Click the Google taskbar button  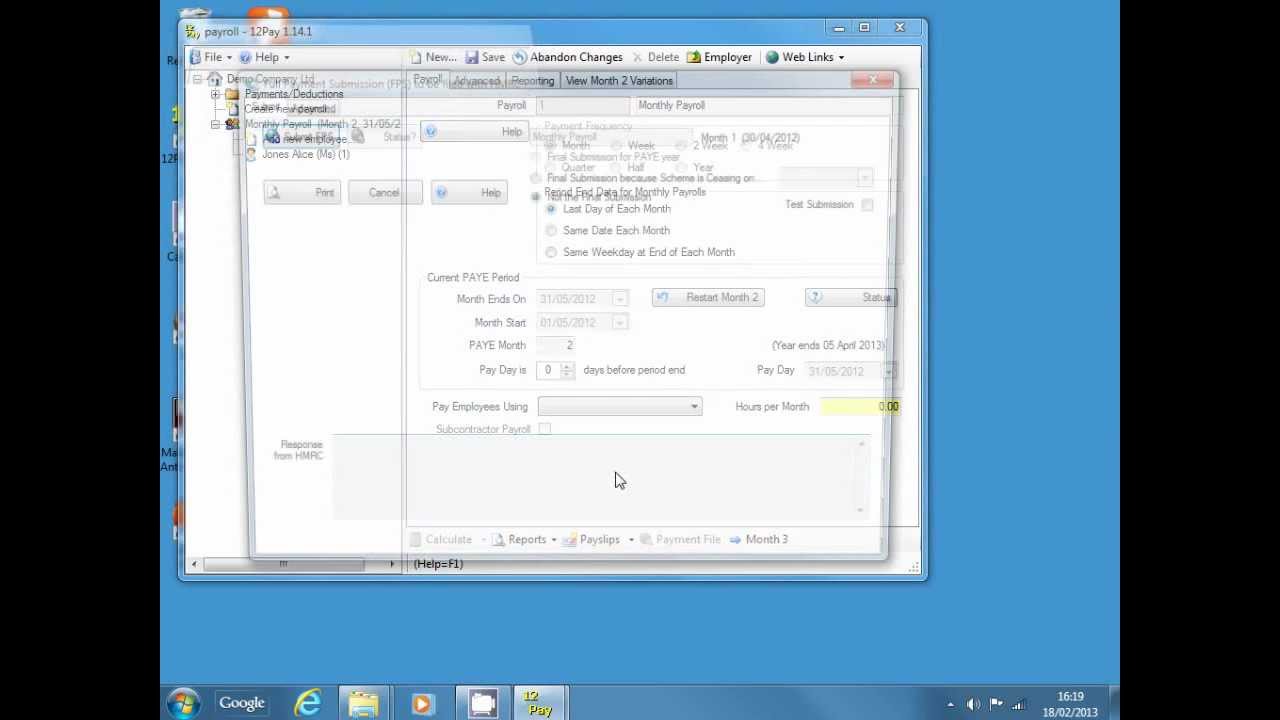click(242, 703)
